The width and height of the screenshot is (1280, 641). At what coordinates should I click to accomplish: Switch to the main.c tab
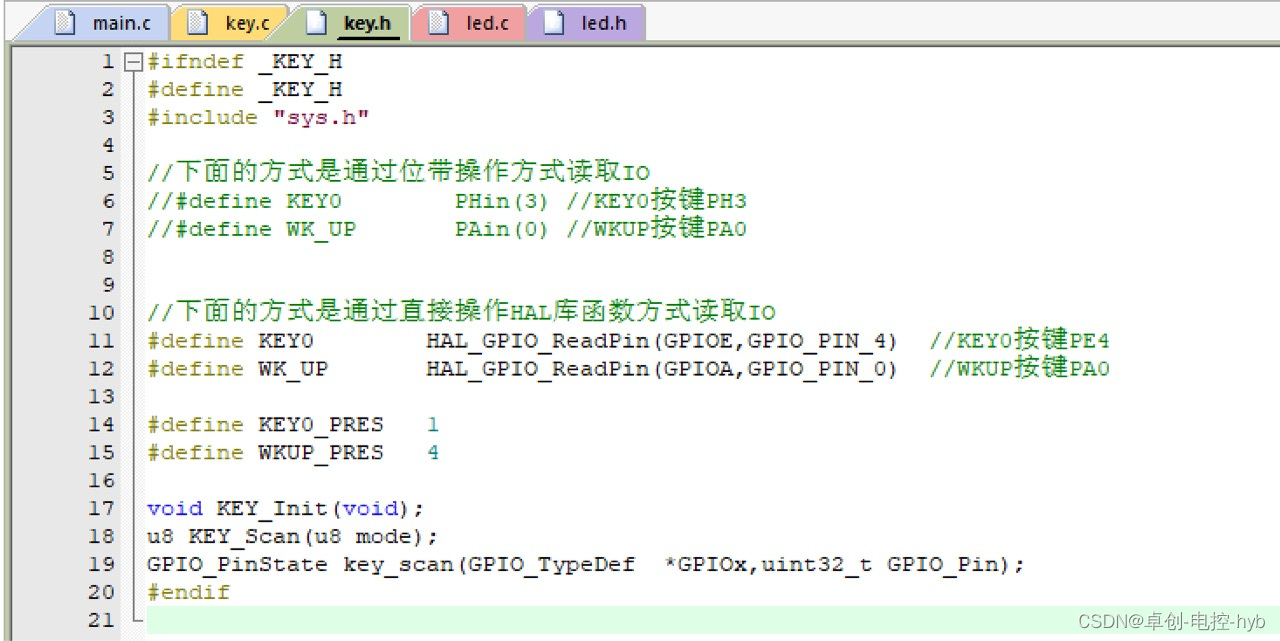coord(109,22)
